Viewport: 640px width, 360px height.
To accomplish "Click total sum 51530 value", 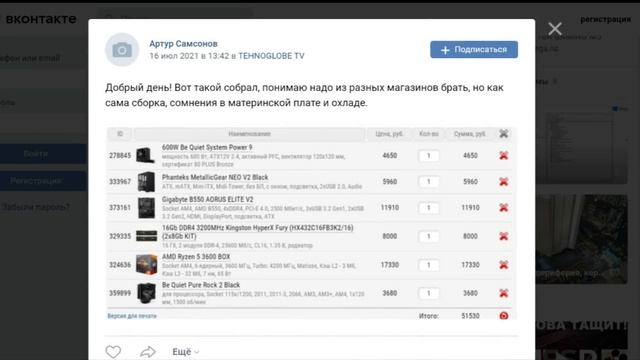I will coord(470,316).
